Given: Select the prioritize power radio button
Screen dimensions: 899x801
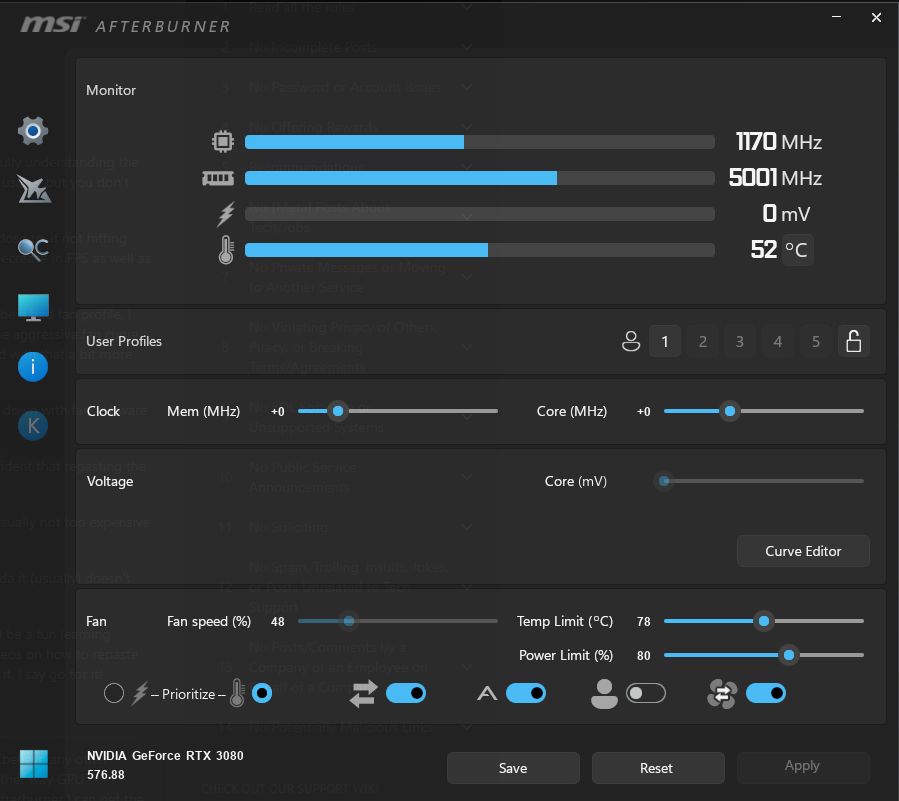Looking at the screenshot, I should 114,693.
